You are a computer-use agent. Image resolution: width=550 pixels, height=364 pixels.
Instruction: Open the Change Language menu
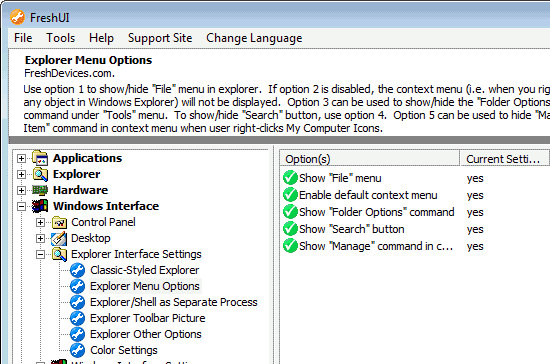pos(254,38)
